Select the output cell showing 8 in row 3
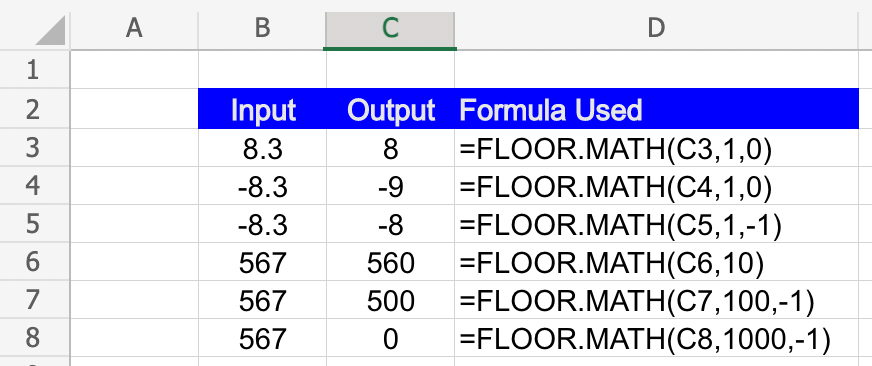Screen dimensions: 872x366 [390, 148]
